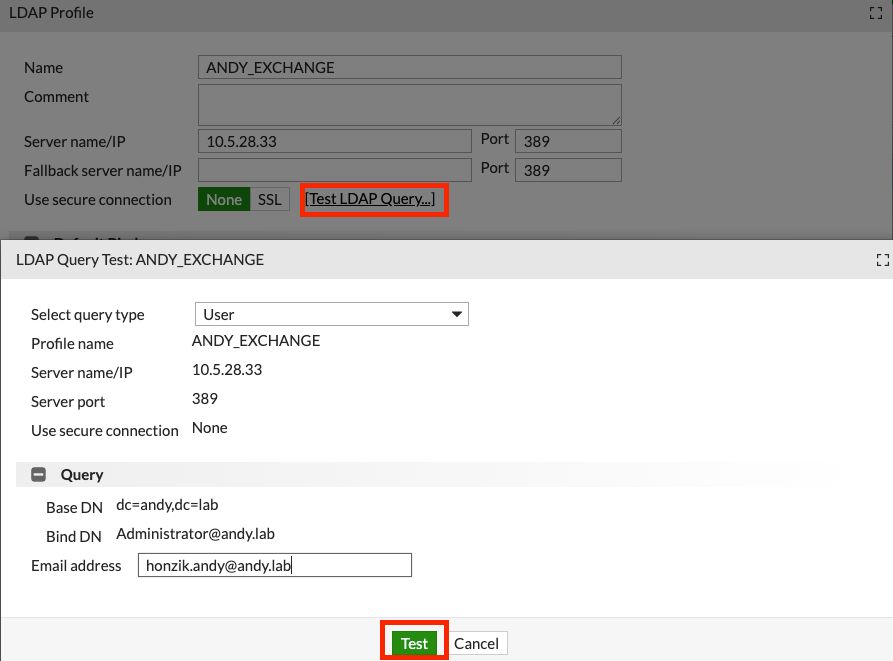Click the Comment text area
893x661 pixels.
(x=409, y=105)
